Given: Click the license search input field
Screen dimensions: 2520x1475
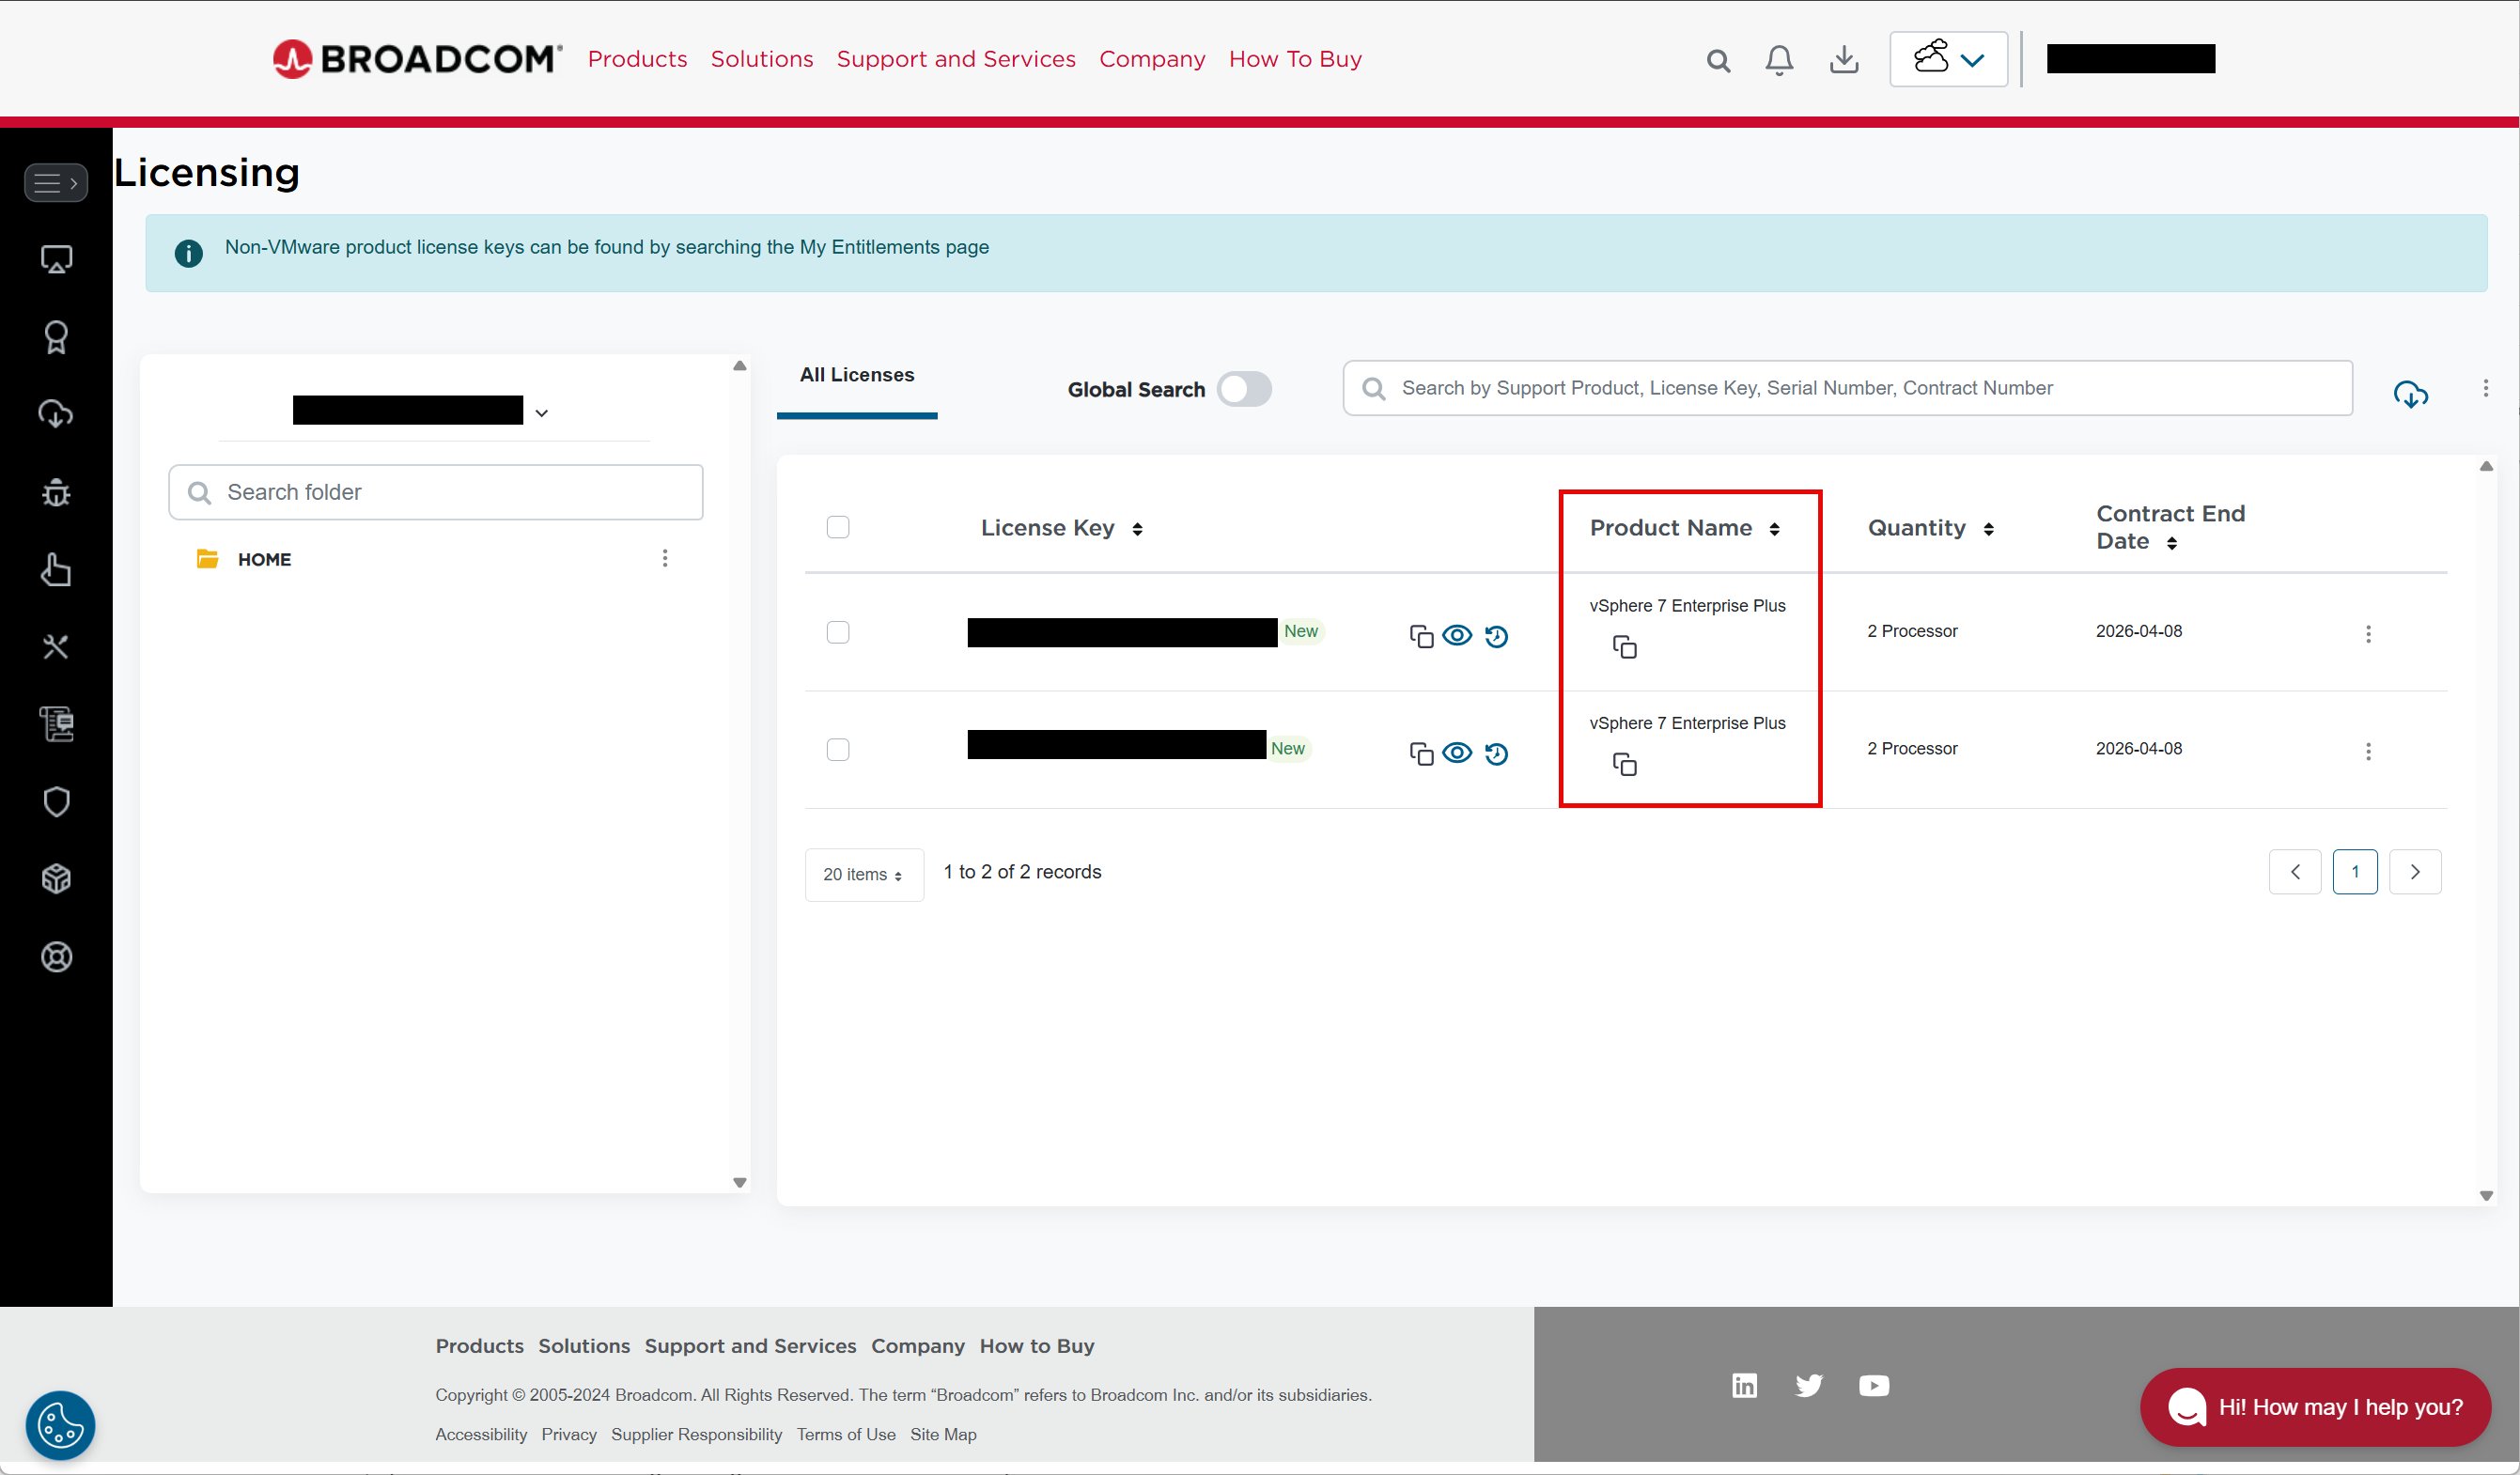Looking at the screenshot, I should pos(1847,388).
